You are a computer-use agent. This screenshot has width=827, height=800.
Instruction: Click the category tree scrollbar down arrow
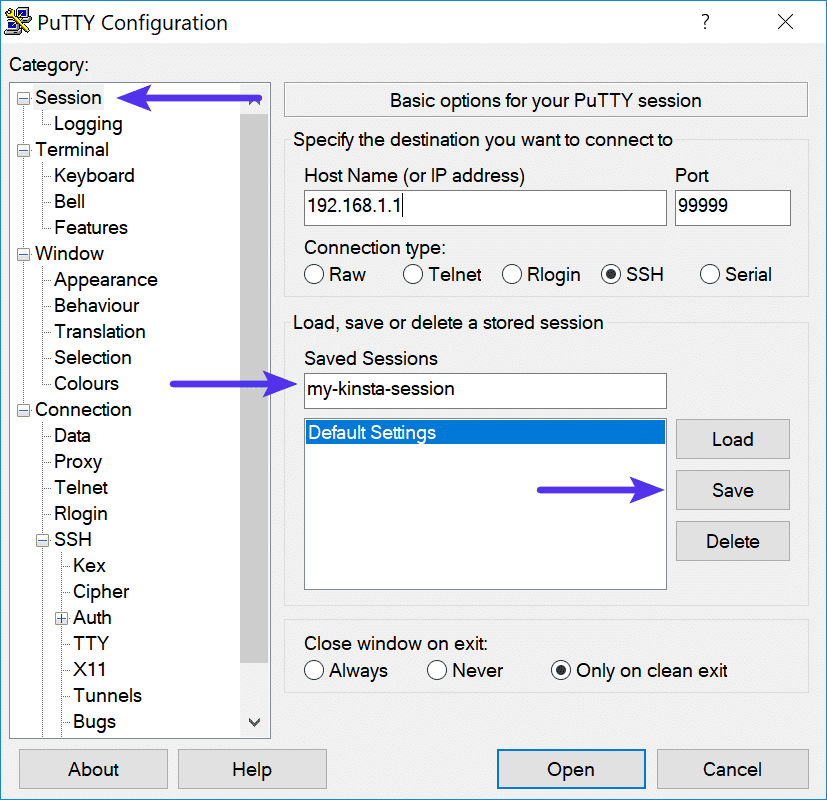(x=254, y=721)
